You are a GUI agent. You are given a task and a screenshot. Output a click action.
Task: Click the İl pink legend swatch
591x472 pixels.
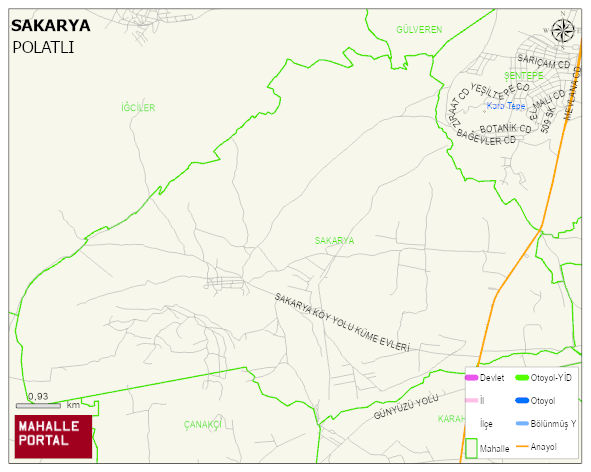tap(472, 400)
